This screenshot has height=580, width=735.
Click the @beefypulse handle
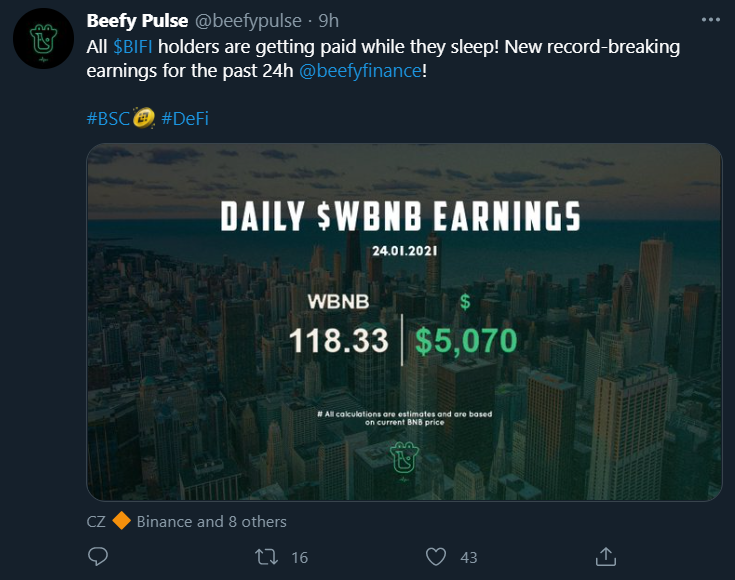tap(245, 20)
